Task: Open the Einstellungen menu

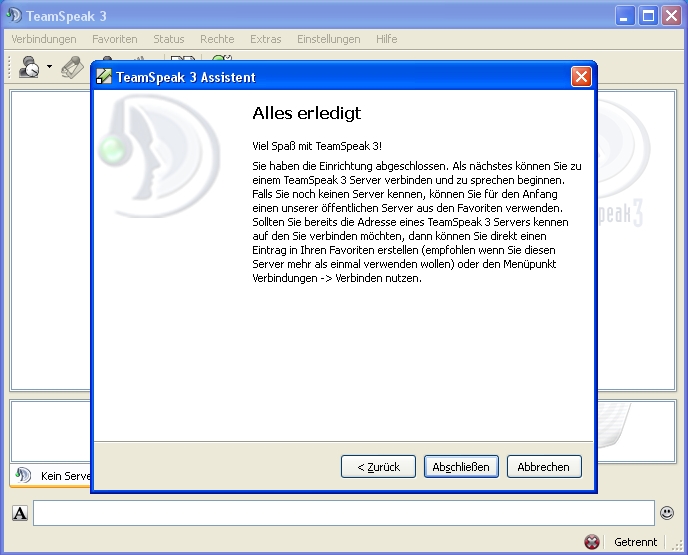Action: [329, 39]
